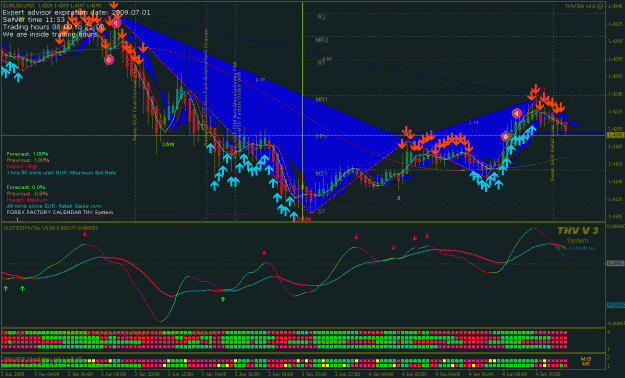This screenshot has height=378, width=625.
Task: Select the 'We are inside trading hours' label
Action: pyautogui.click(x=49, y=35)
